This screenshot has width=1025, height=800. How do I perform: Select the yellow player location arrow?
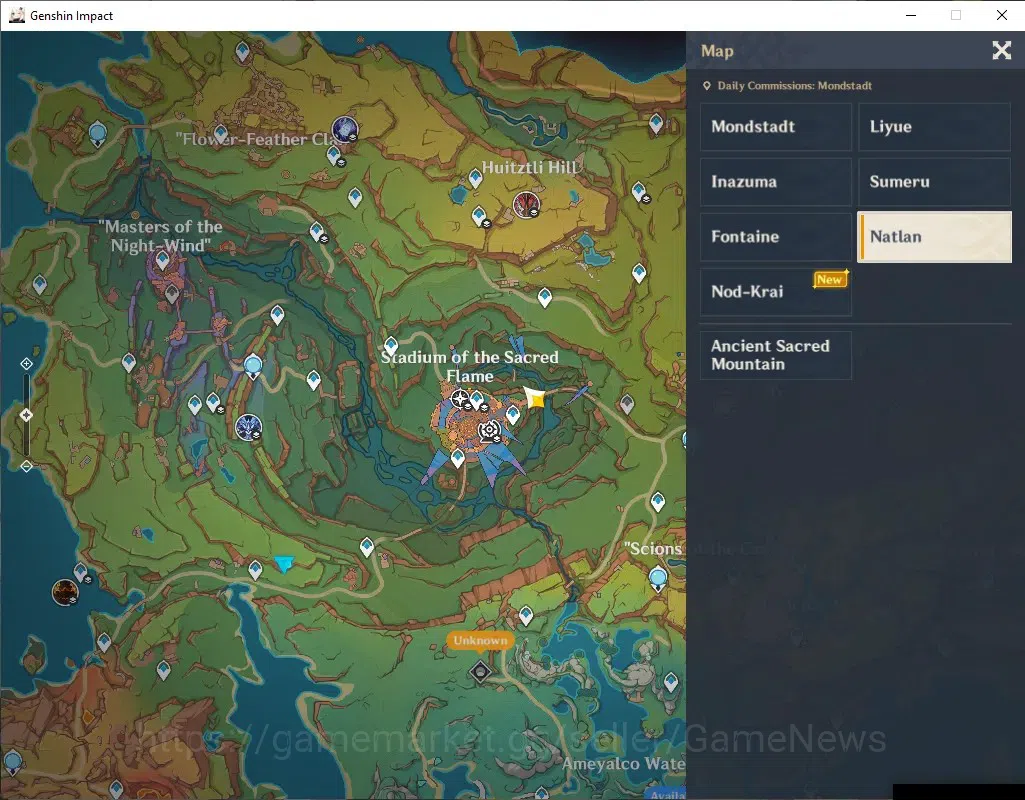coord(535,397)
